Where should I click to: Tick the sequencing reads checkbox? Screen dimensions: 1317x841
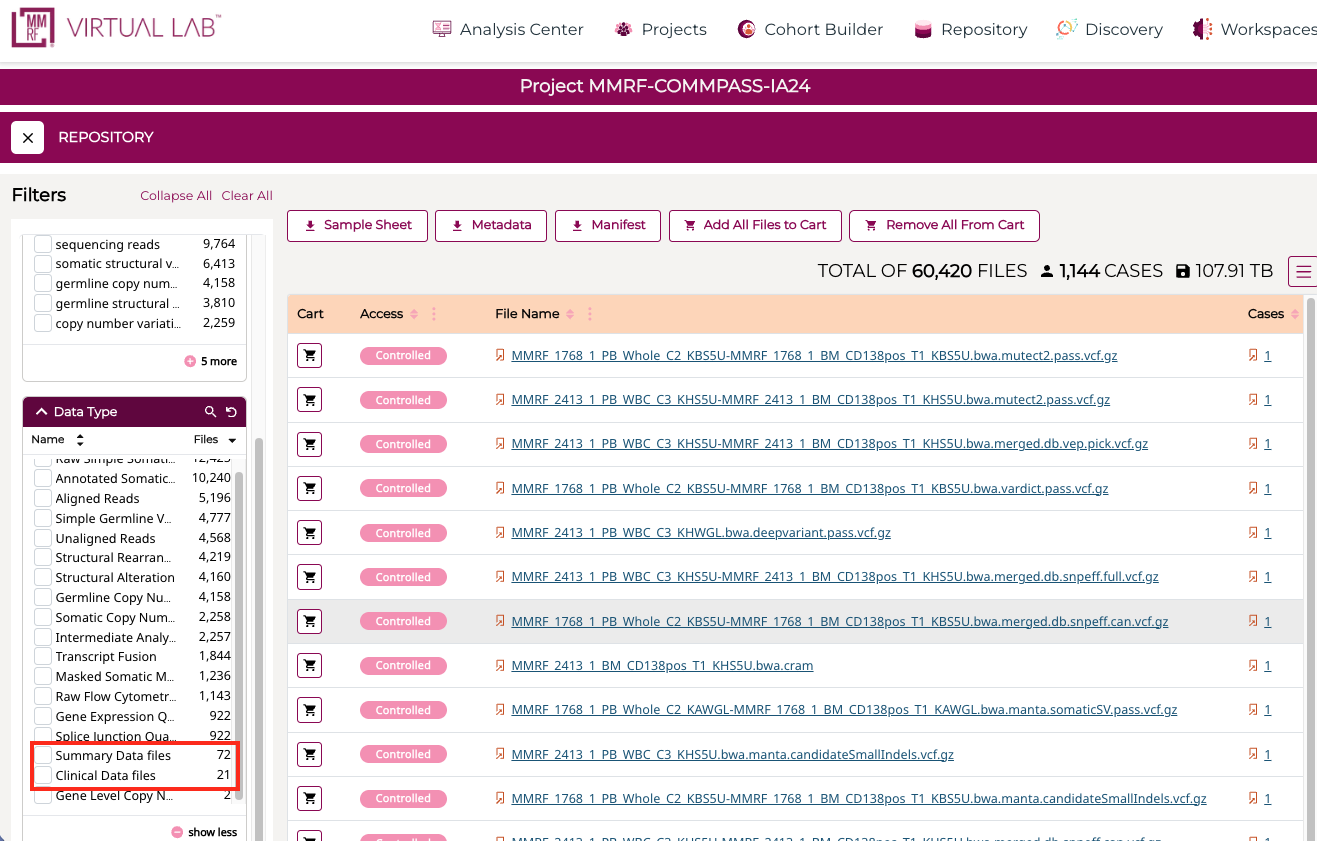(x=43, y=244)
